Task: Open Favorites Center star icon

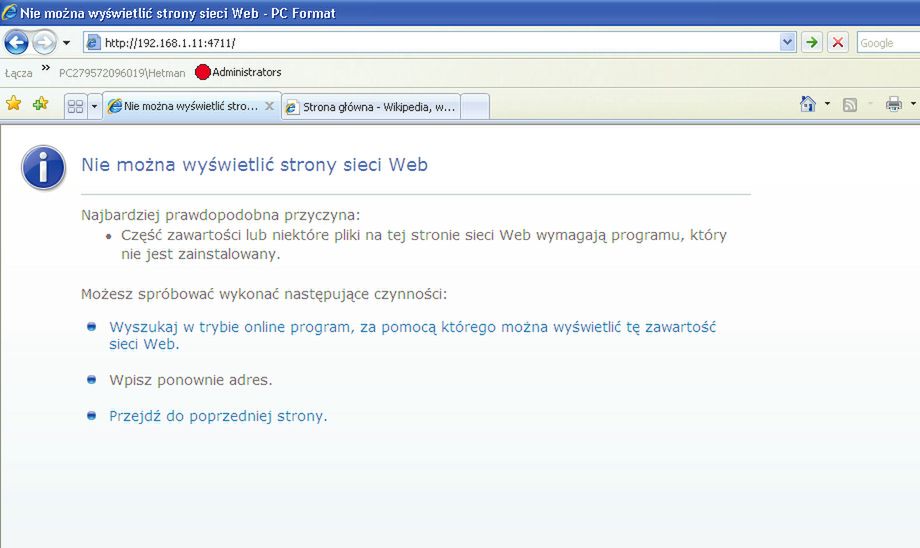Action: pyautogui.click(x=13, y=104)
